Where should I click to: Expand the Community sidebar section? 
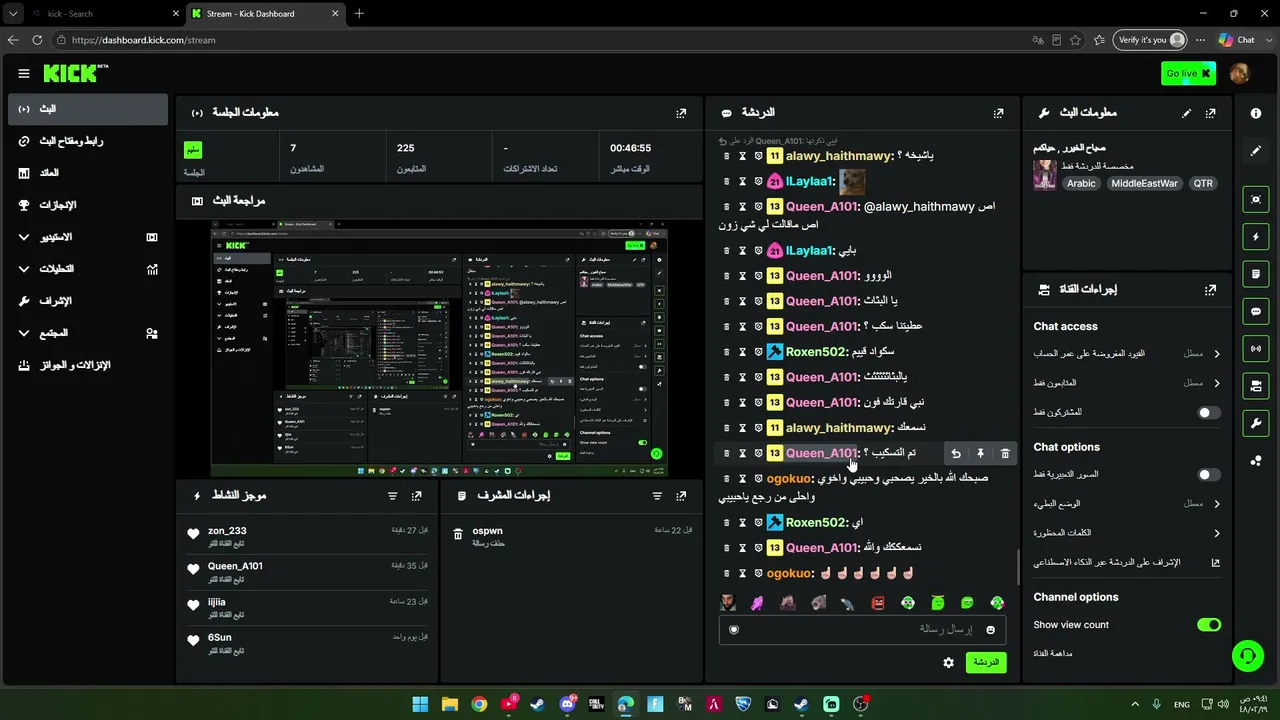[87, 333]
